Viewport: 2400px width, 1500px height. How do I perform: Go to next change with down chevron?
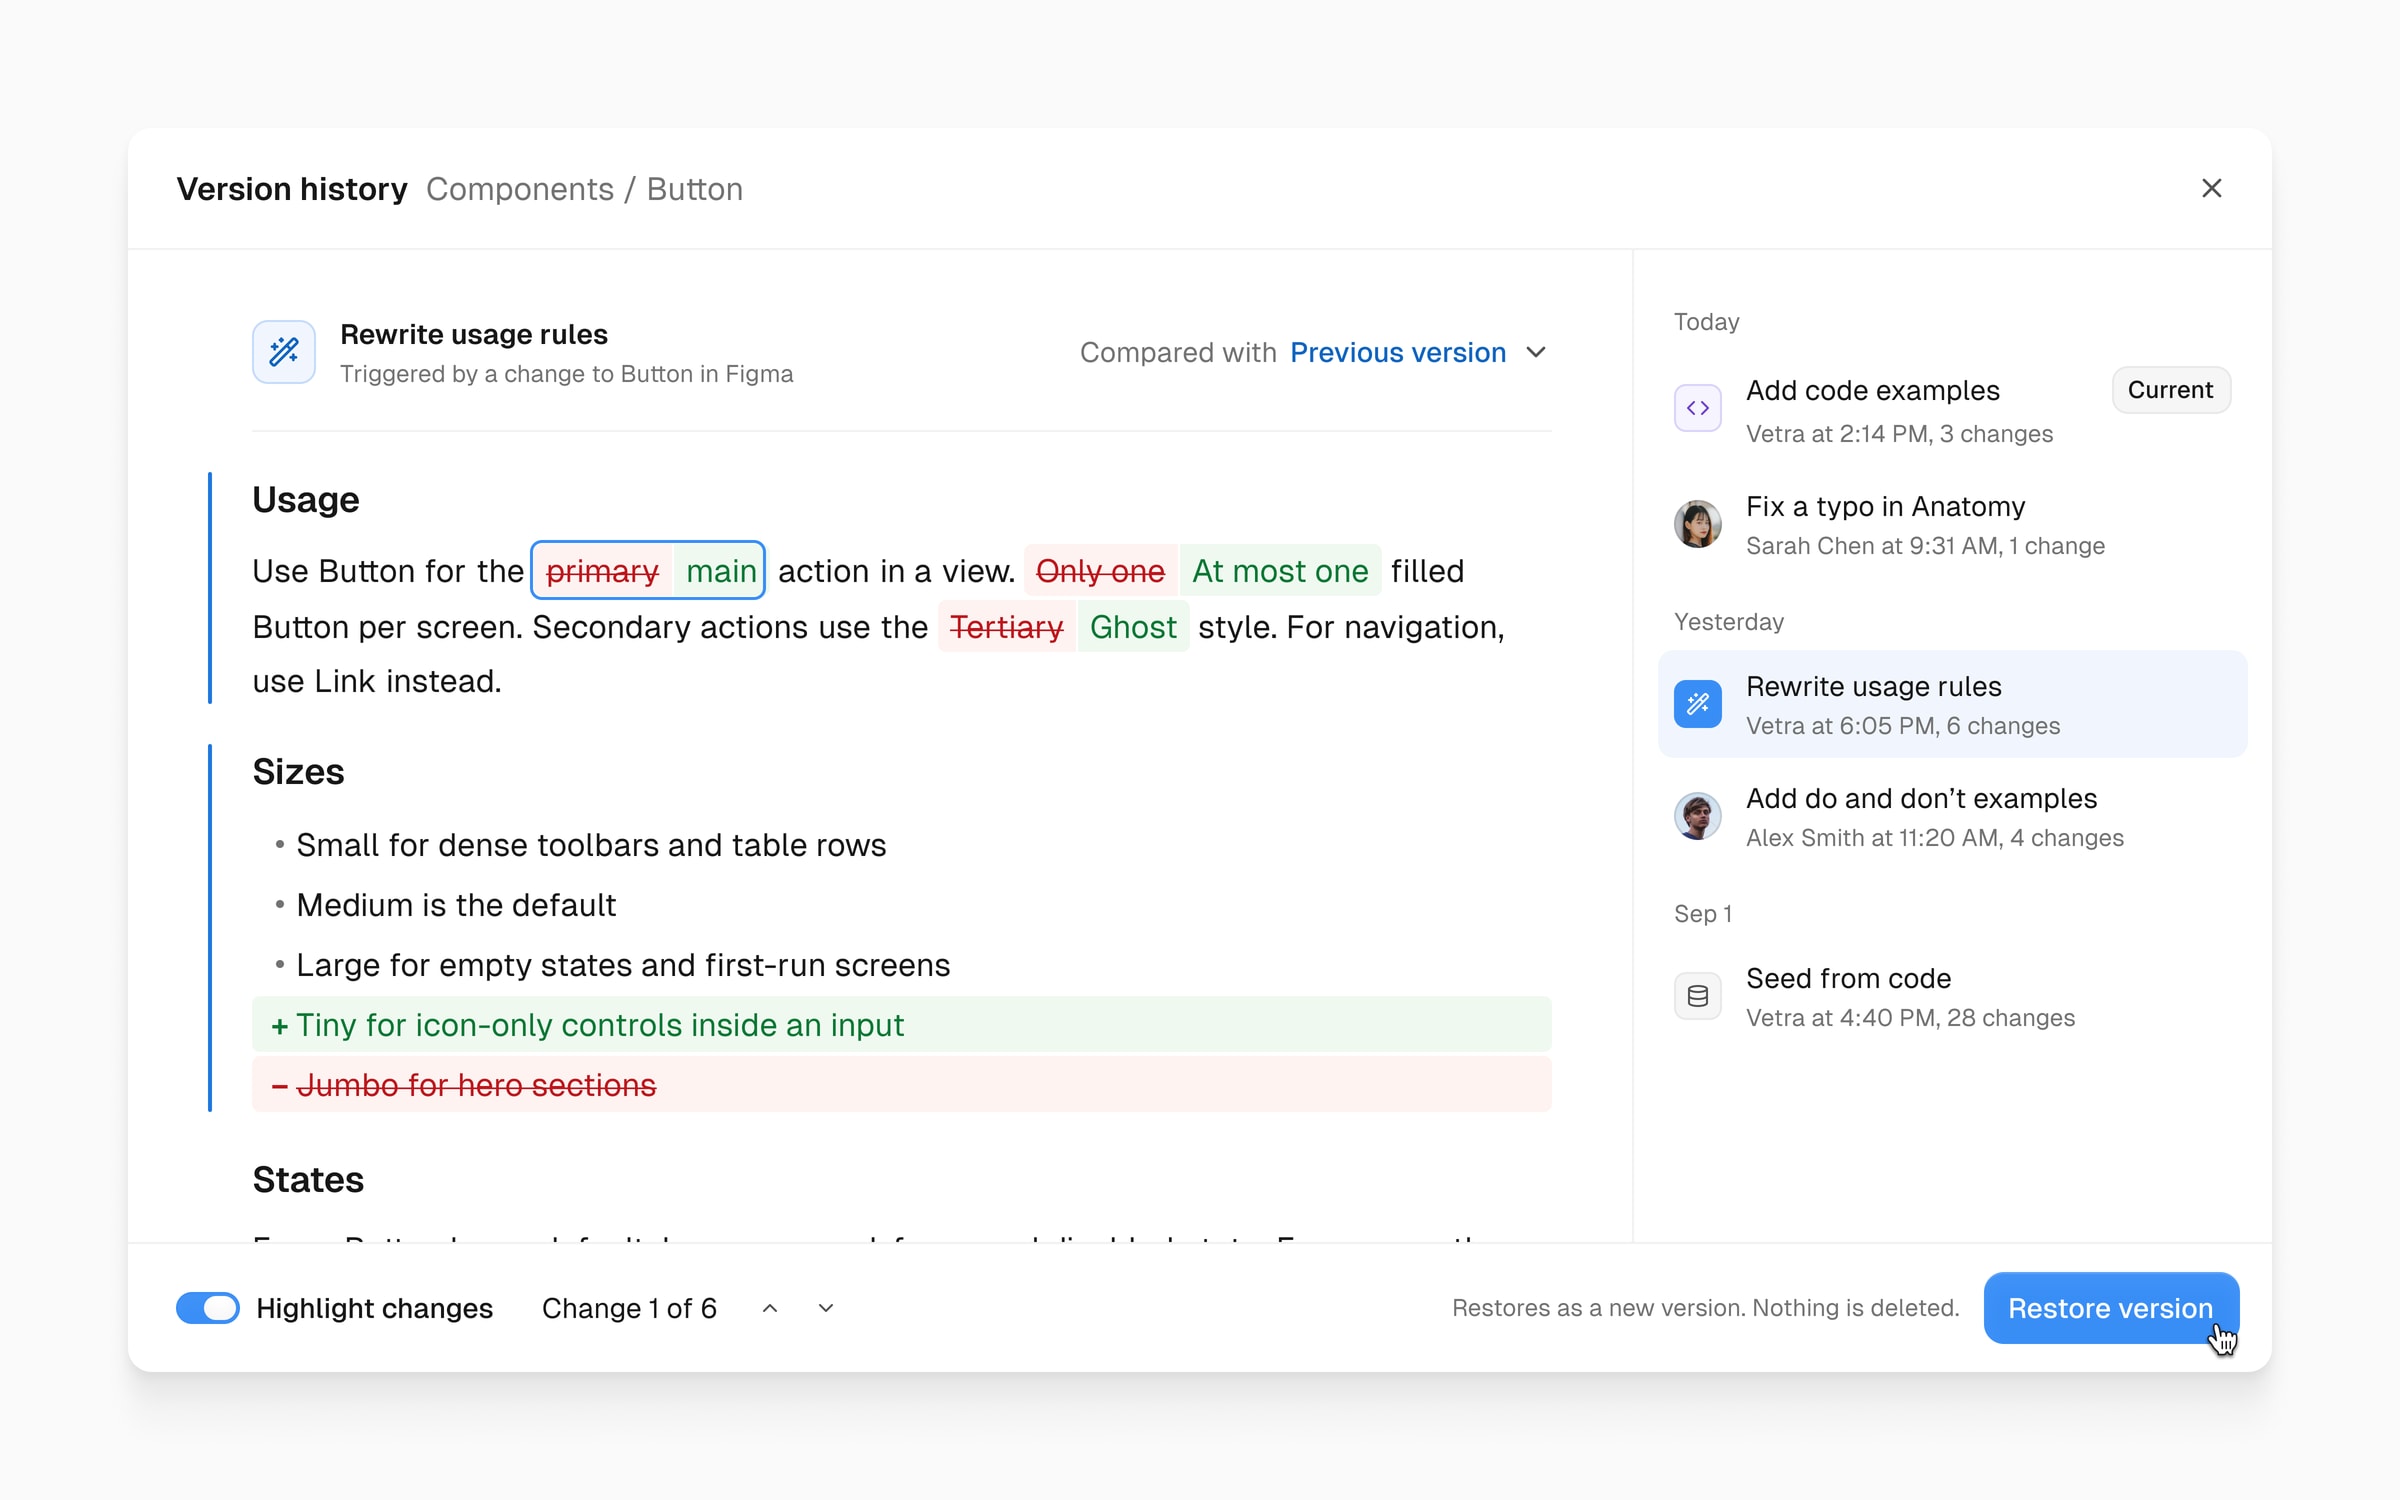click(x=826, y=1308)
